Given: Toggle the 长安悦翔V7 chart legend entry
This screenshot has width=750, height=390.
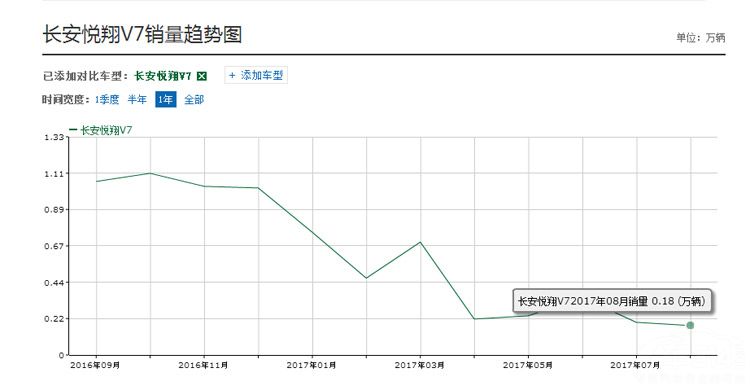Looking at the screenshot, I should point(101,130).
